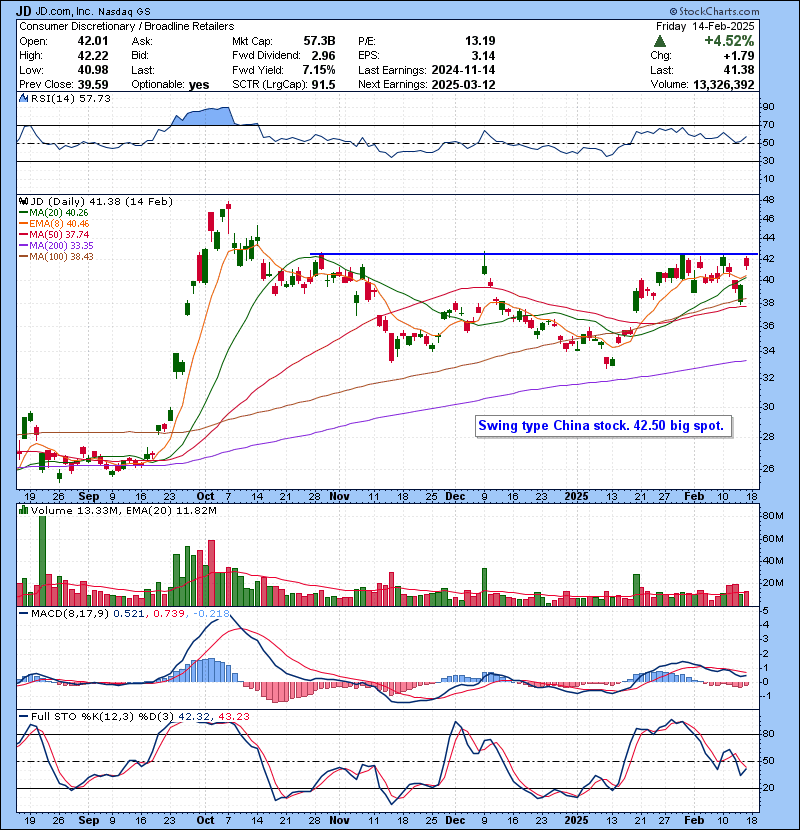This screenshot has width=800, height=830.
Task: Click the 40M mark on volume axis
Action: (x=773, y=561)
